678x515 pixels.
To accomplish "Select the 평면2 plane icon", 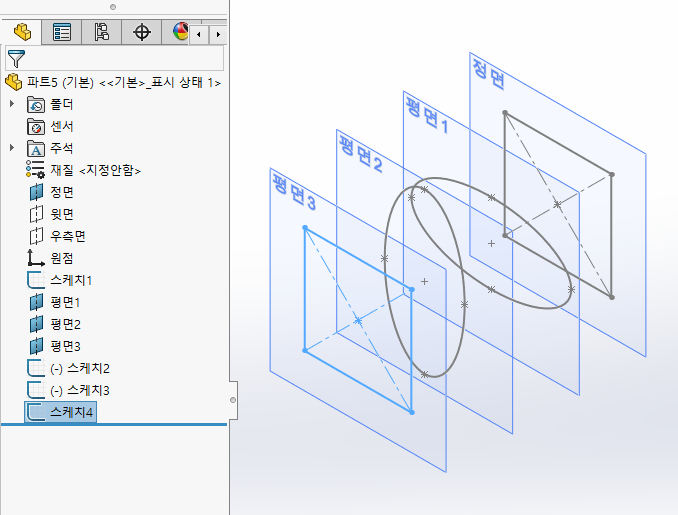I will click(x=36, y=324).
